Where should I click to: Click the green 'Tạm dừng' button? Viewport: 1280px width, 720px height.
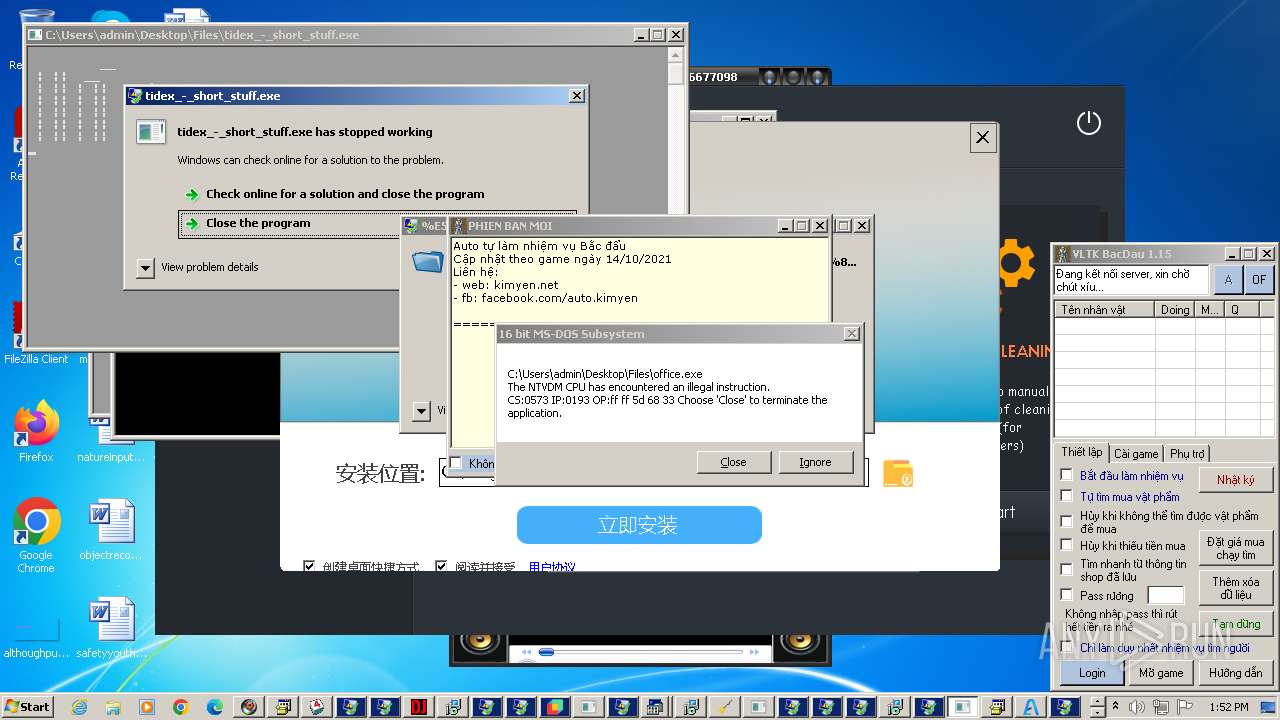(x=1235, y=624)
